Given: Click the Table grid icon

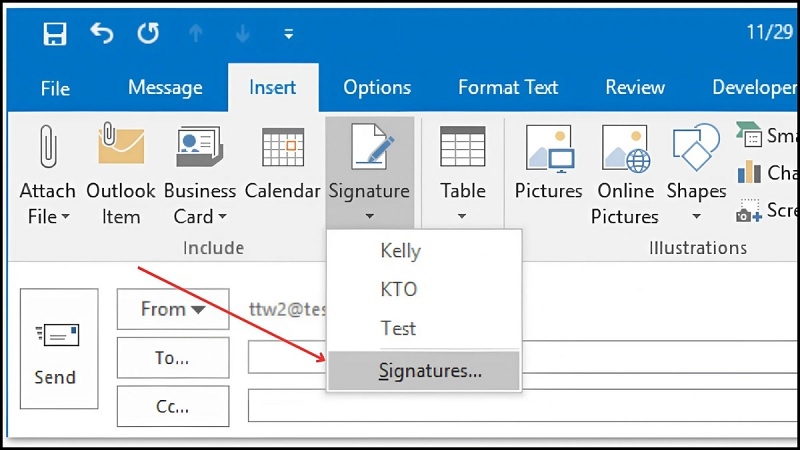Looking at the screenshot, I should 463,146.
